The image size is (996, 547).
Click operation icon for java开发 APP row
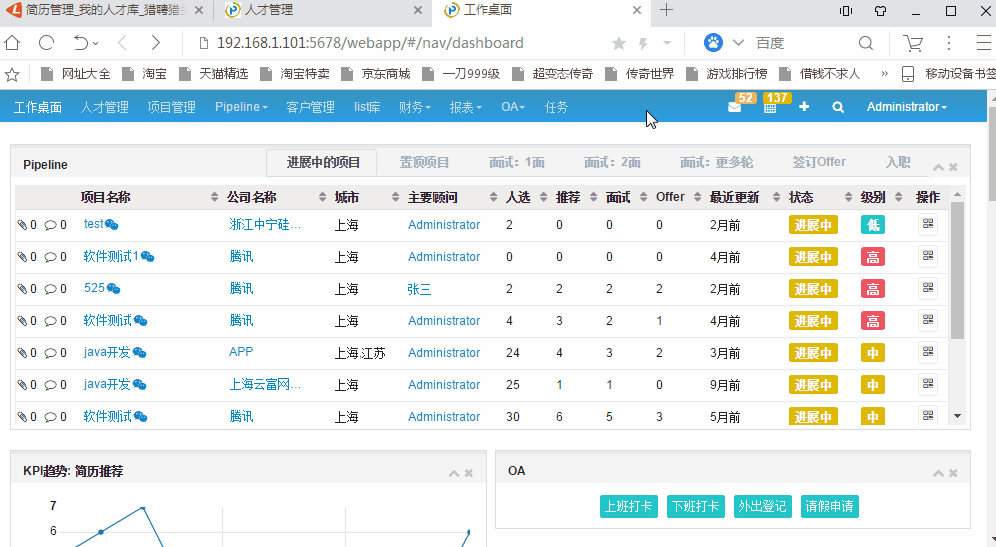point(928,351)
